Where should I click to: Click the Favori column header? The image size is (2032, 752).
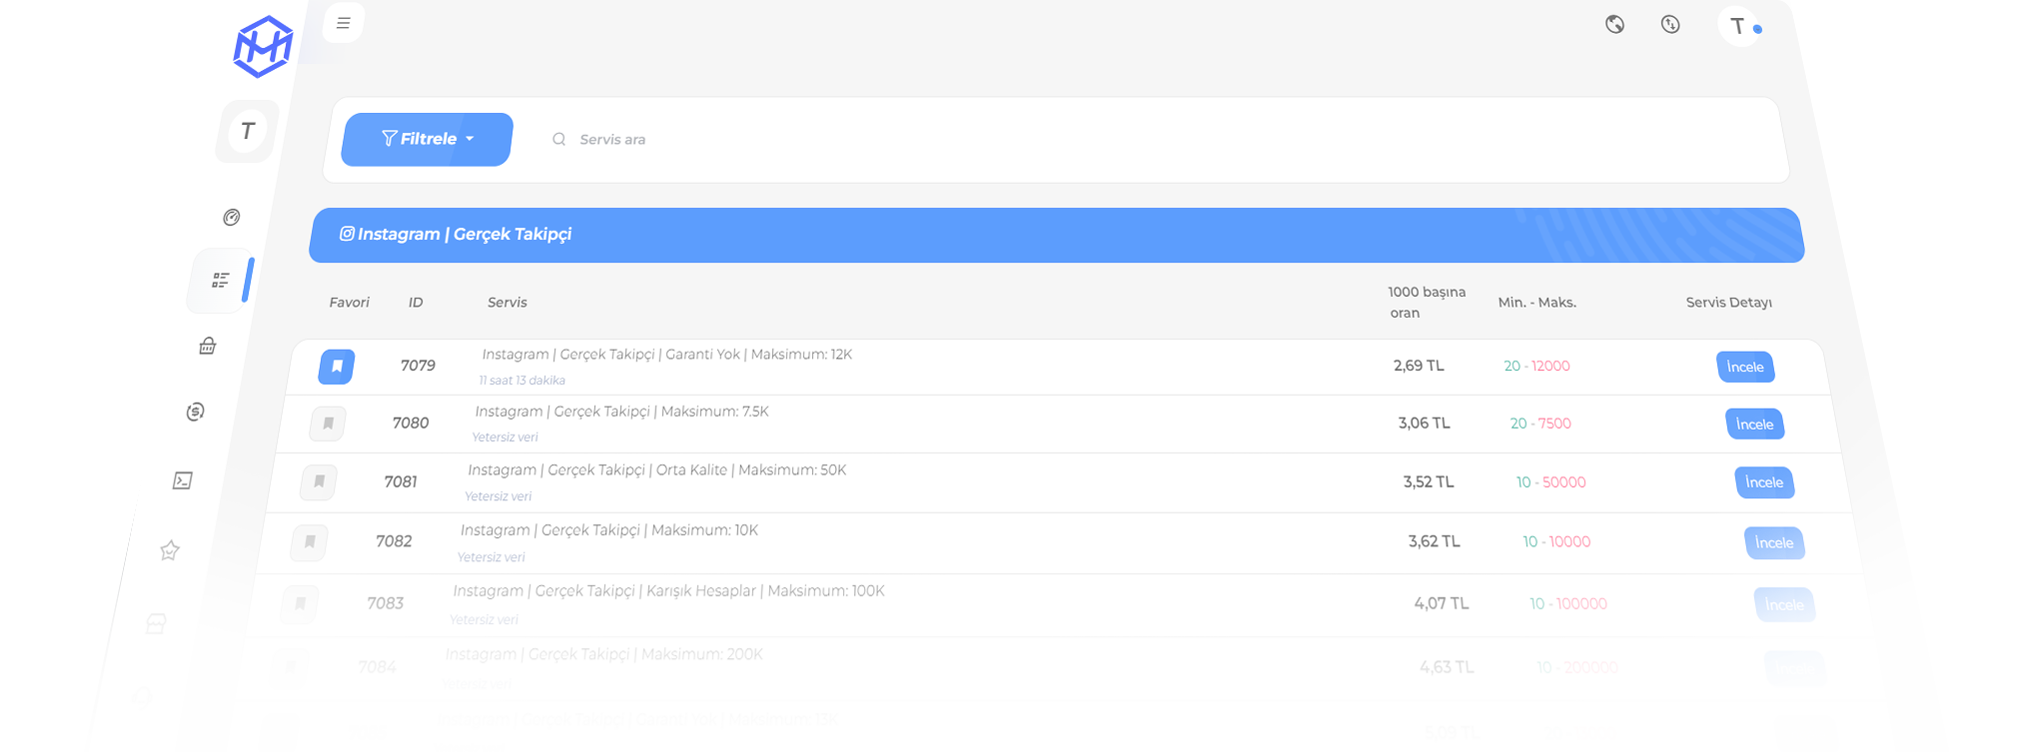tap(349, 302)
